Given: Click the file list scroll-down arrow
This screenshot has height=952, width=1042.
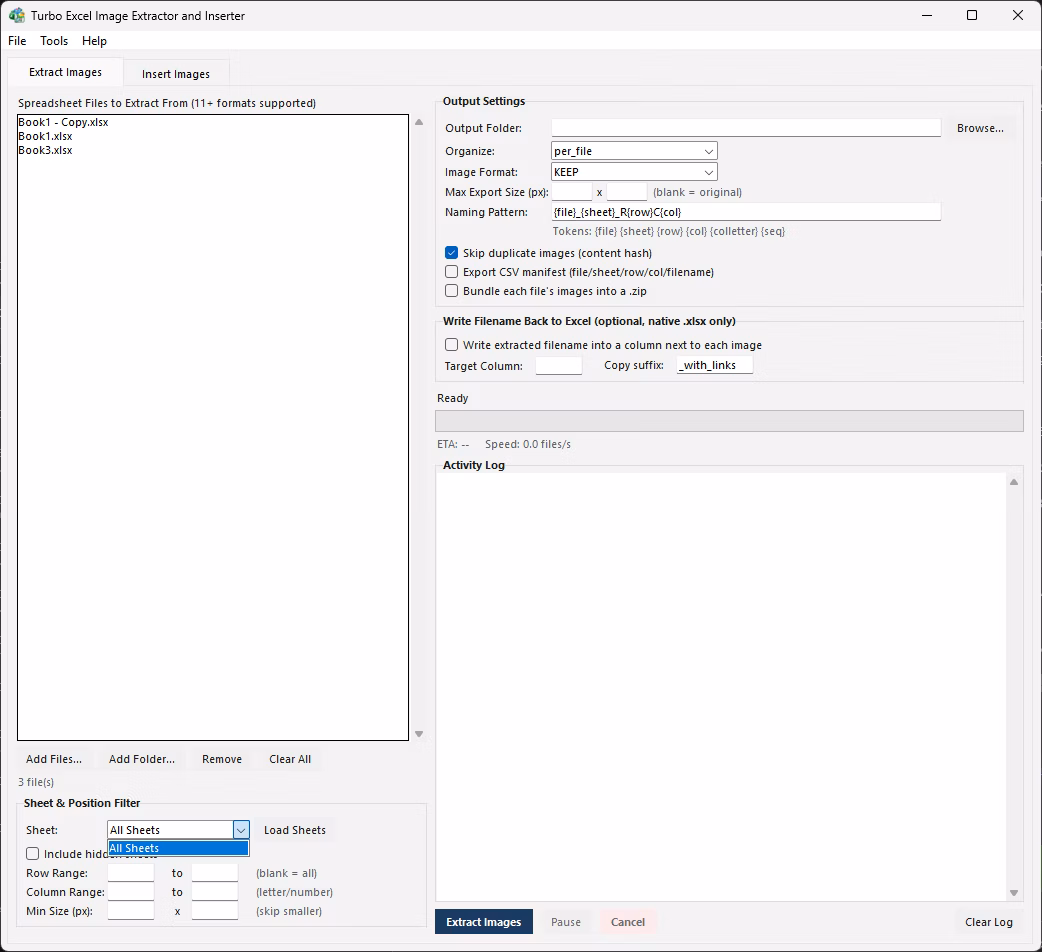Looking at the screenshot, I should 419,734.
